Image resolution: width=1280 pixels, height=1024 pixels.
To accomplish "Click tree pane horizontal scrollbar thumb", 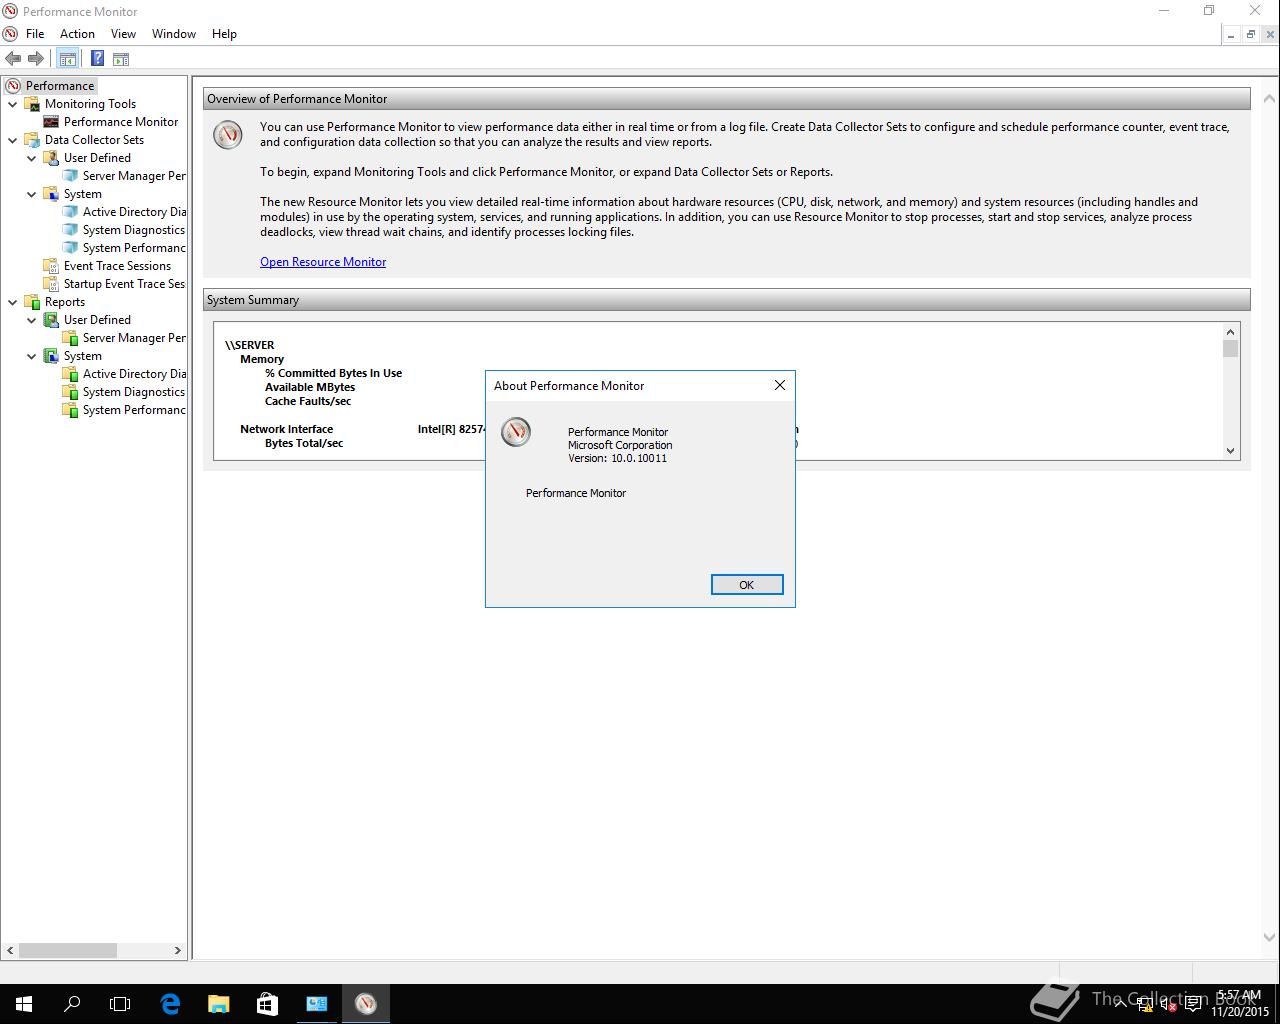I will [68, 950].
